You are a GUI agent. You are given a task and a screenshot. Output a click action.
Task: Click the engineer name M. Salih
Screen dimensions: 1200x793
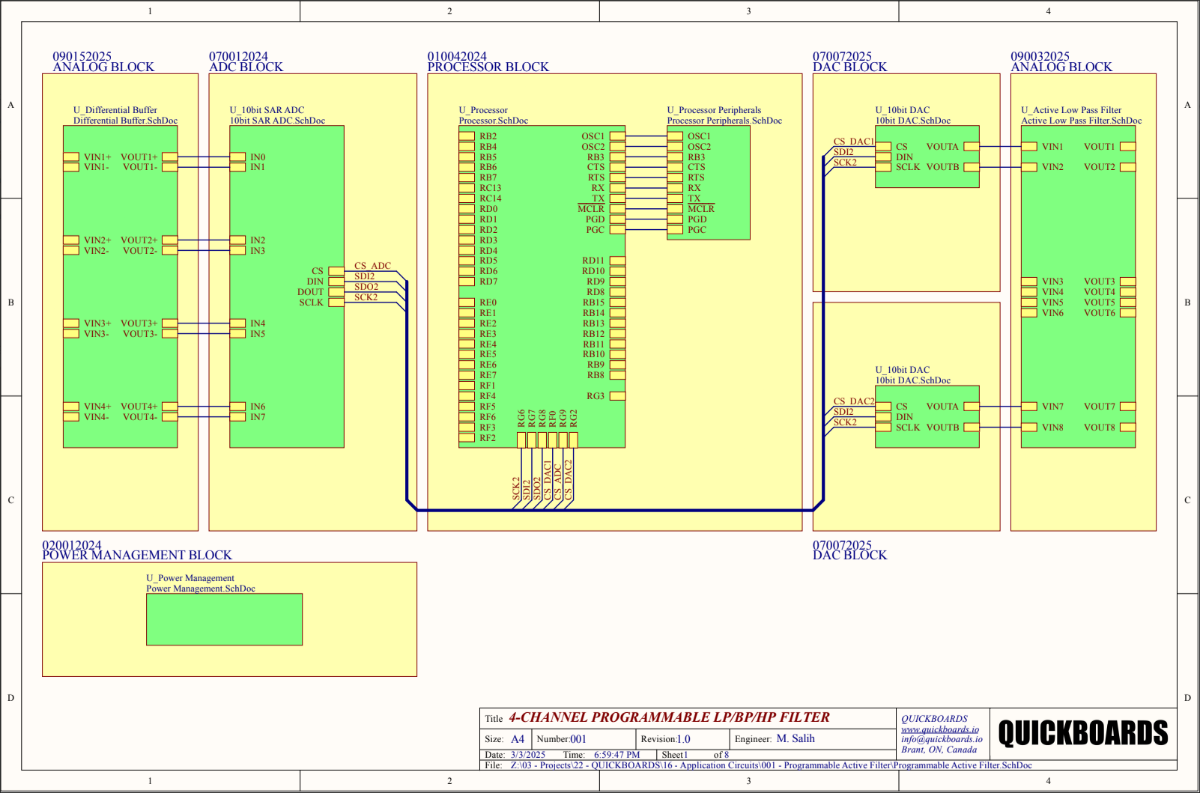(801, 739)
